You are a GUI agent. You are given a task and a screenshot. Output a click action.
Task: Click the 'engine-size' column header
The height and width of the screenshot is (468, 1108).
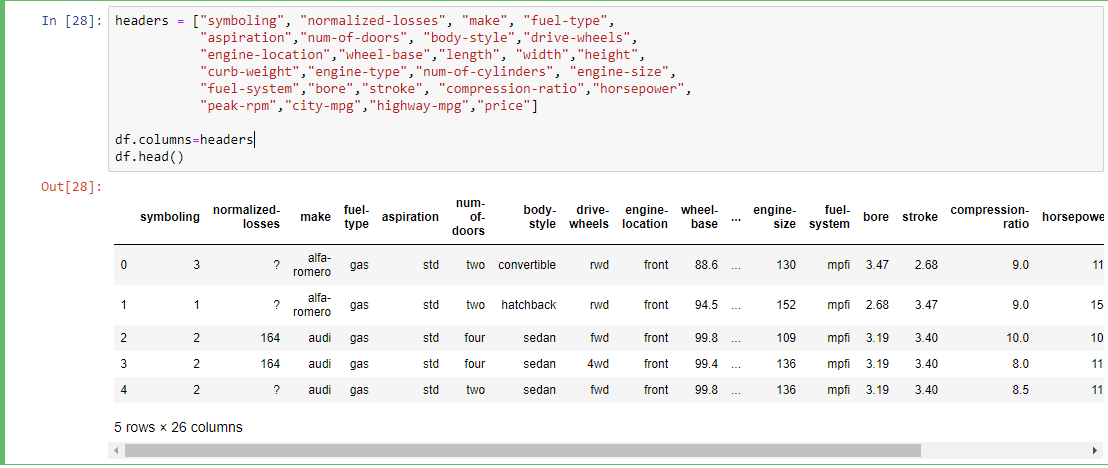tap(774, 217)
